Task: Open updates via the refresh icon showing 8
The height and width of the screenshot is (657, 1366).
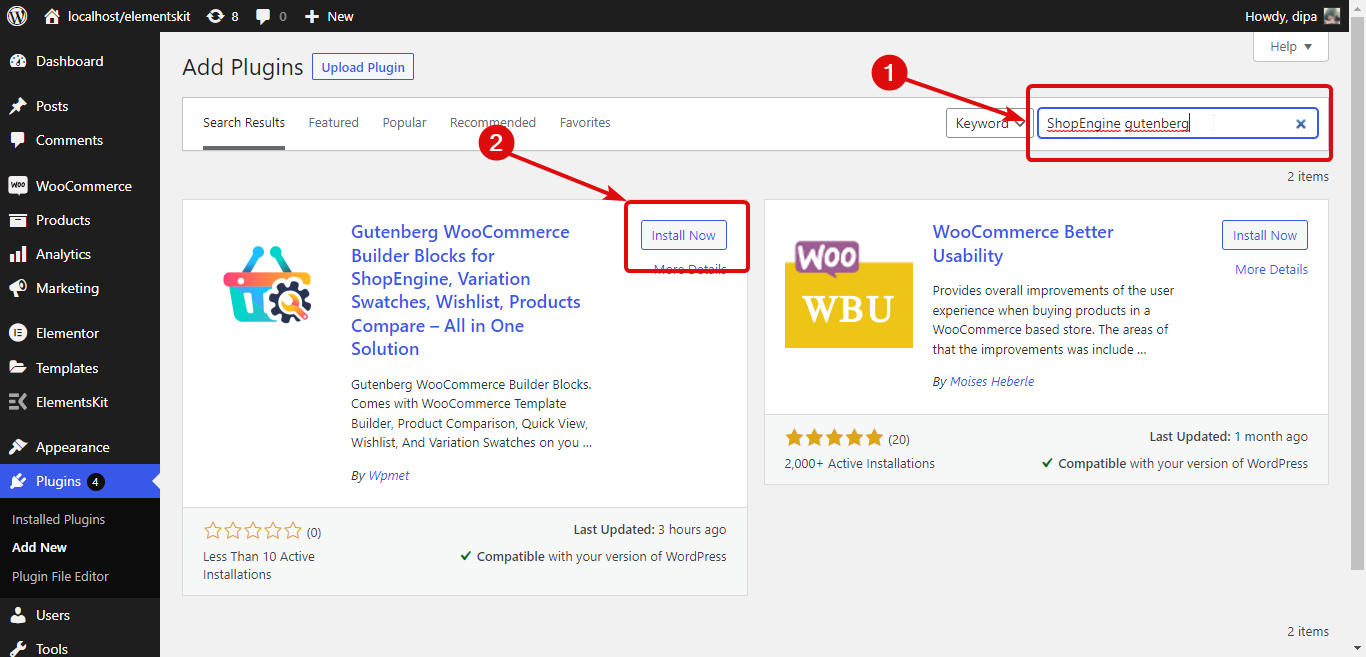Action: (x=214, y=15)
